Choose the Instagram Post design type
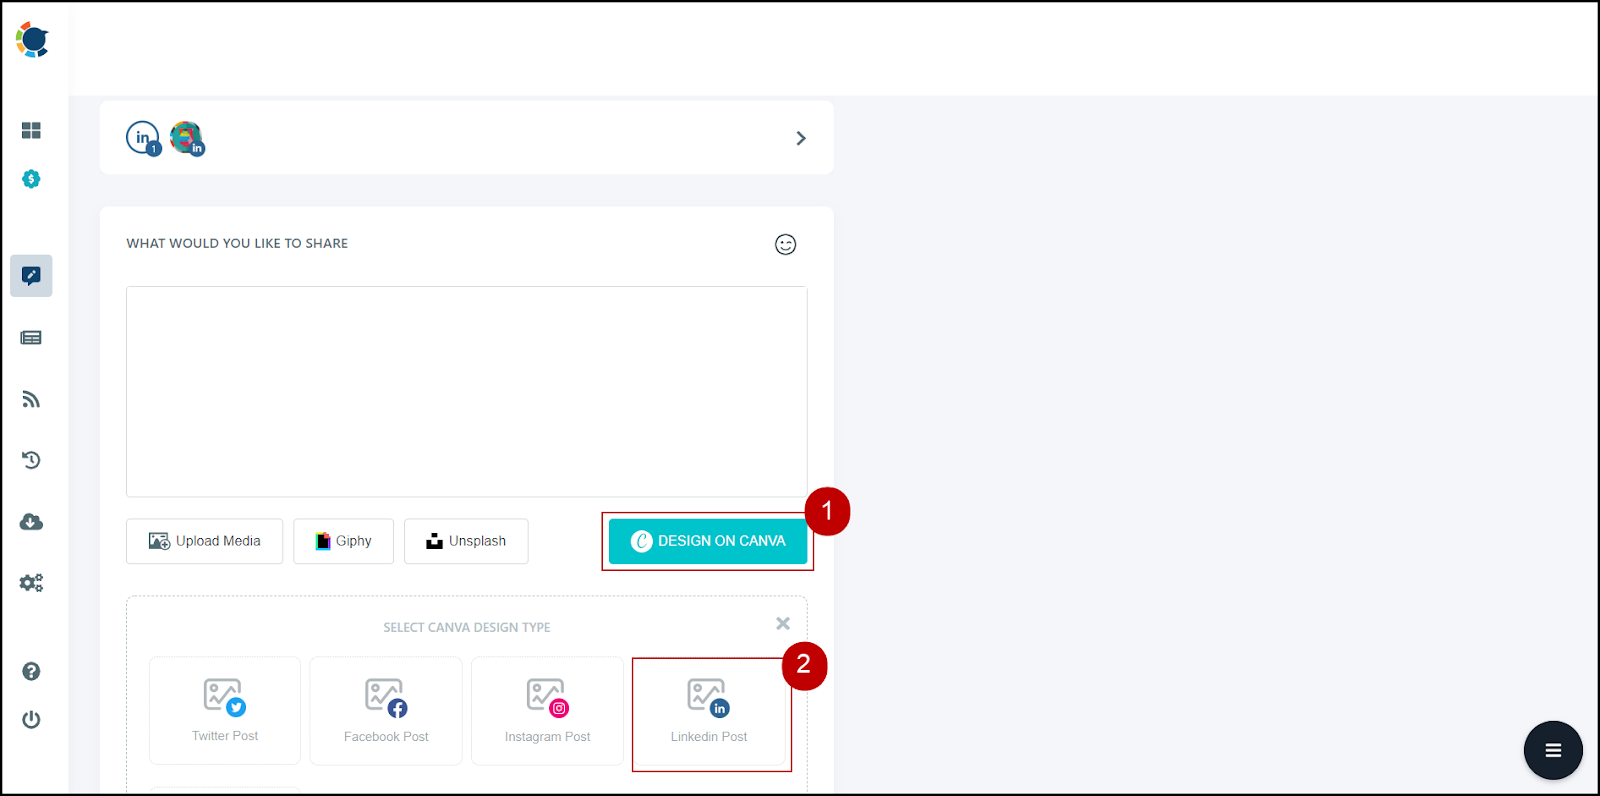1600x796 pixels. (547, 711)
